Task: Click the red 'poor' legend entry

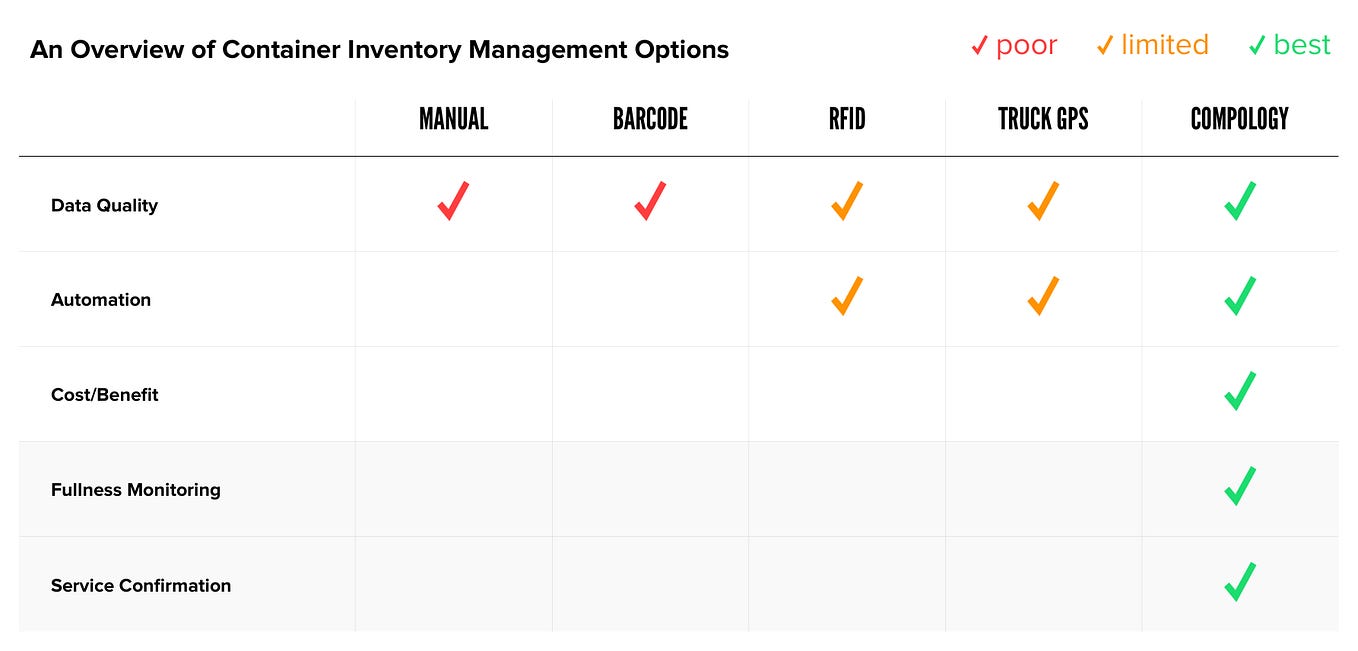Action: tap(1014, 45)
